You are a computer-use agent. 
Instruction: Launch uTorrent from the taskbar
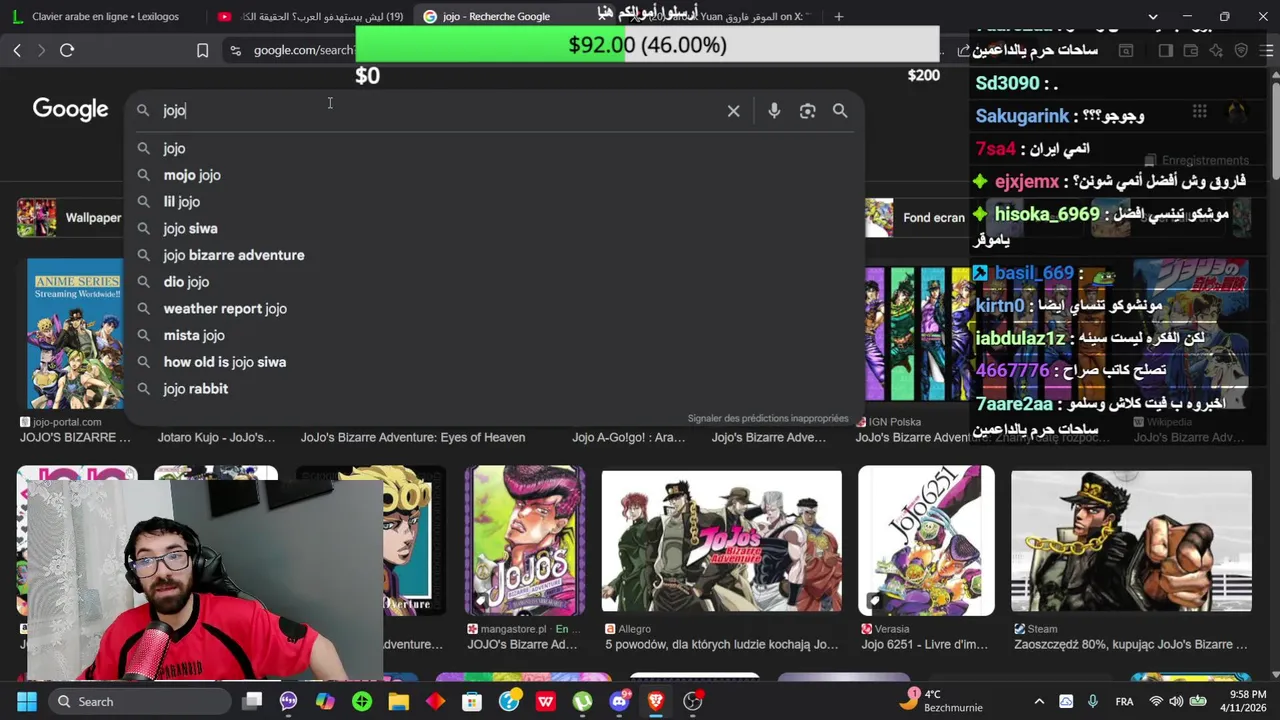click(582, 701)
